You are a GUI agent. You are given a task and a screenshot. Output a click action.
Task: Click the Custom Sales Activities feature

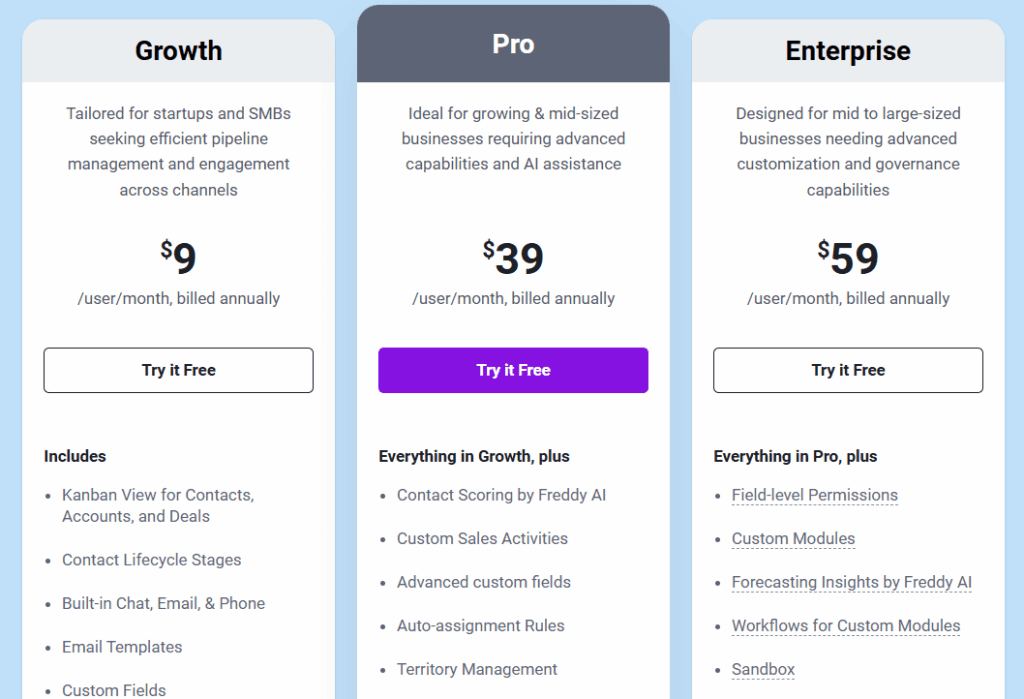tap(482, 538)
